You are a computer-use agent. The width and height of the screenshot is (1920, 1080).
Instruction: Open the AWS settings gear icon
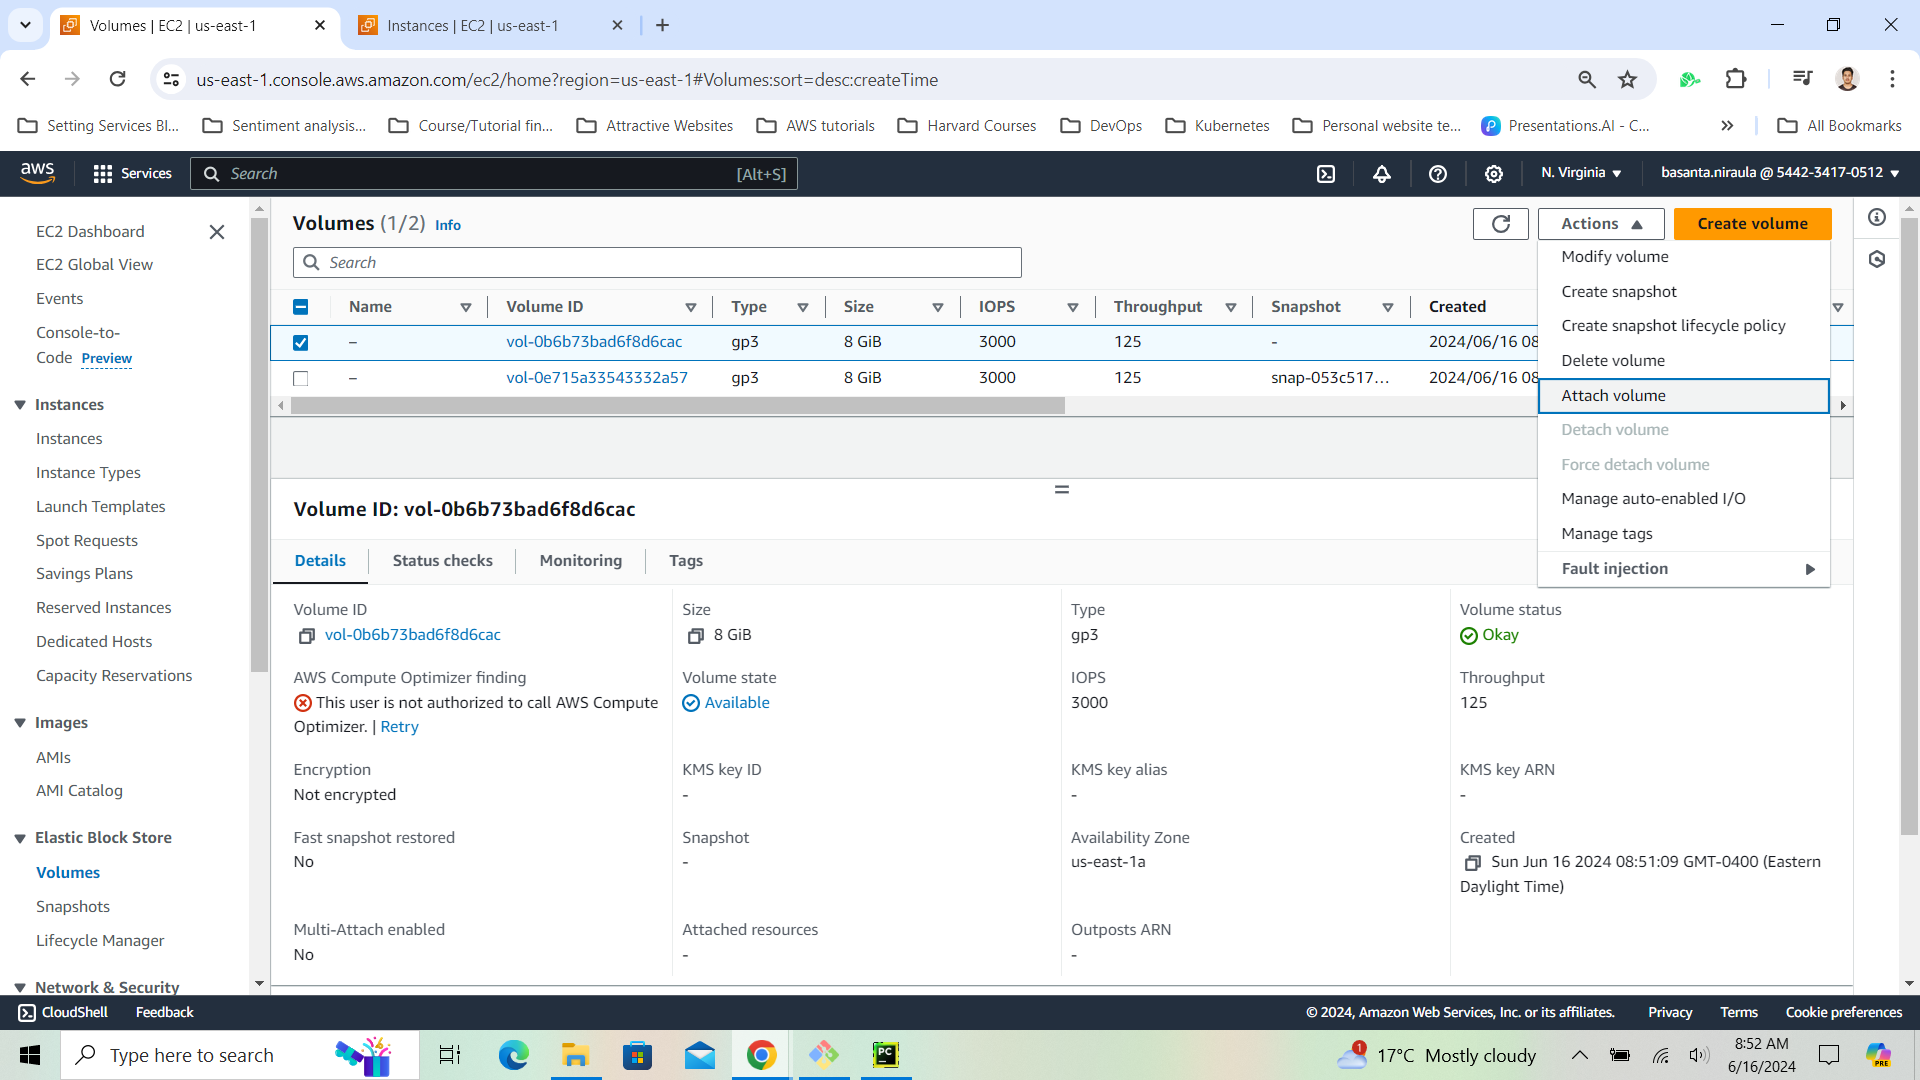click(1494, 174)
